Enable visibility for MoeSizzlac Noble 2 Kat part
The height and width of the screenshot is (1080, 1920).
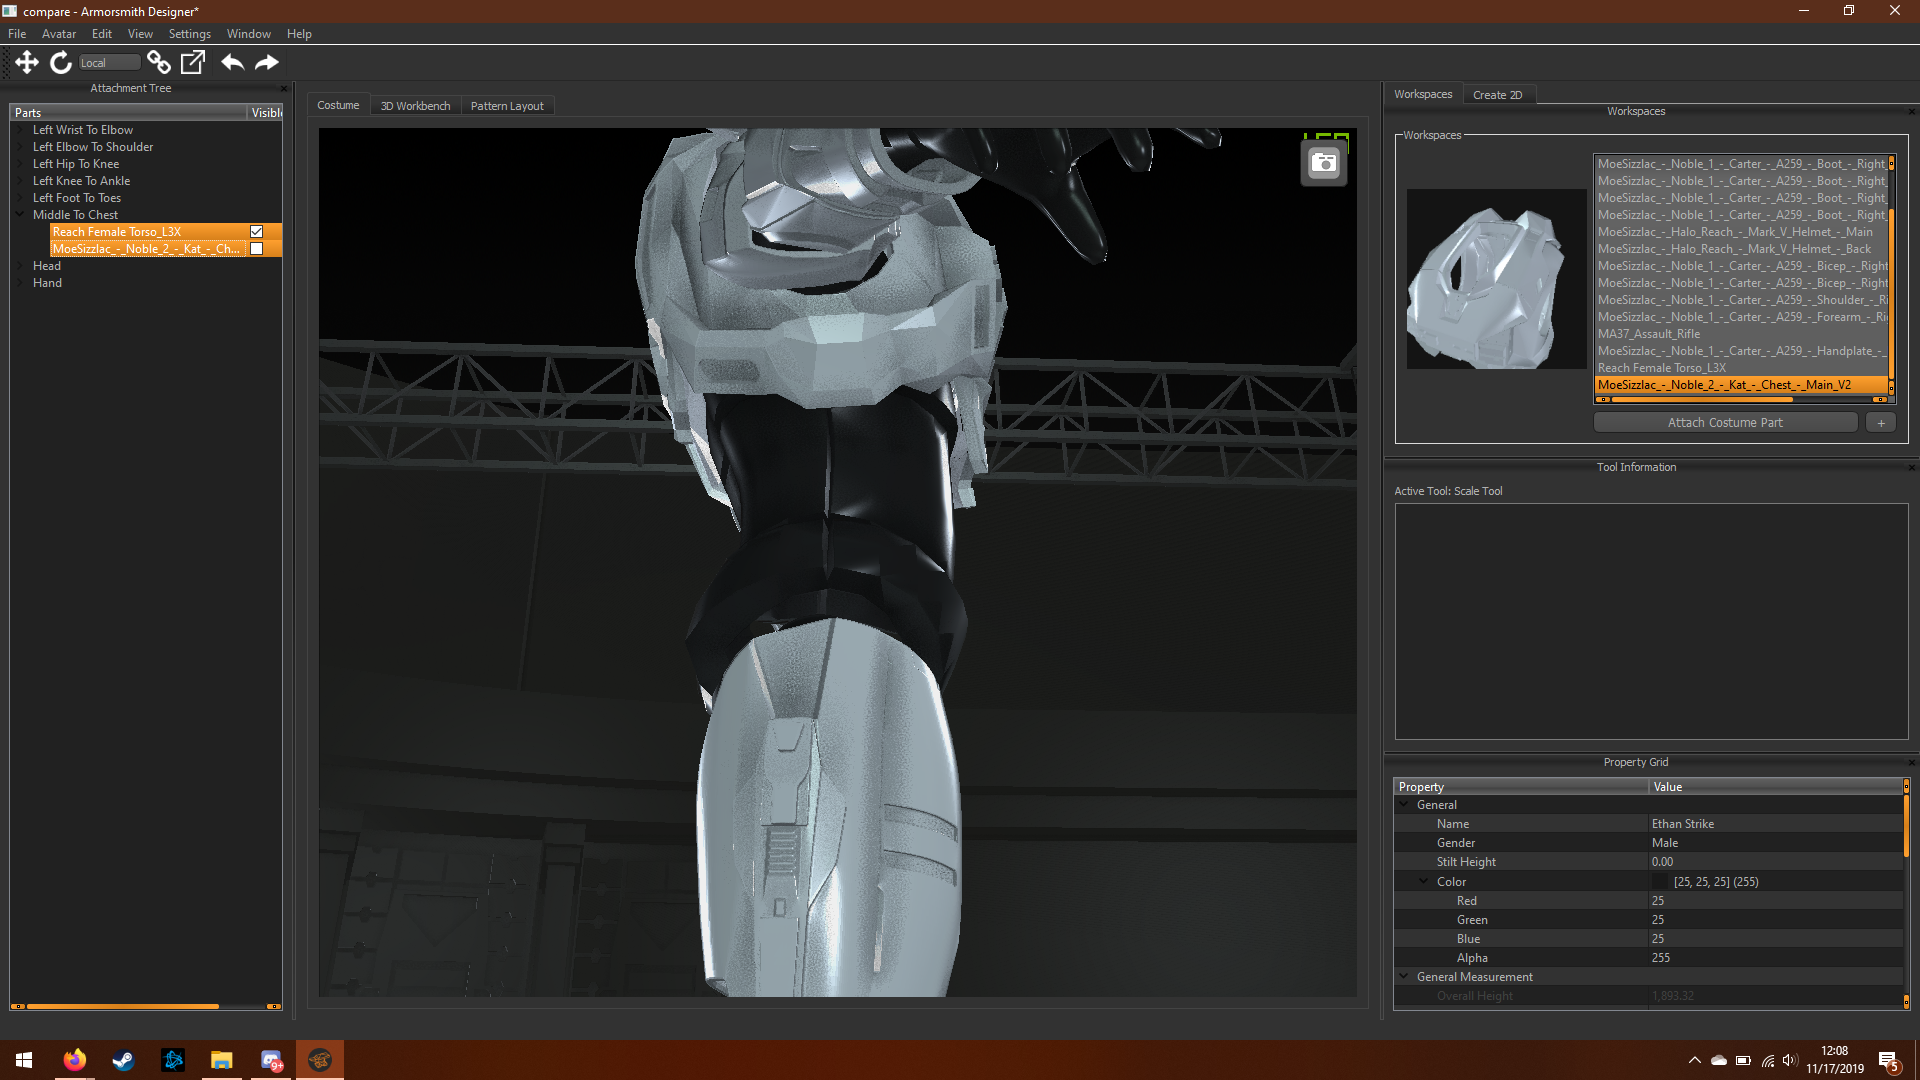click(x=256, y=249)
